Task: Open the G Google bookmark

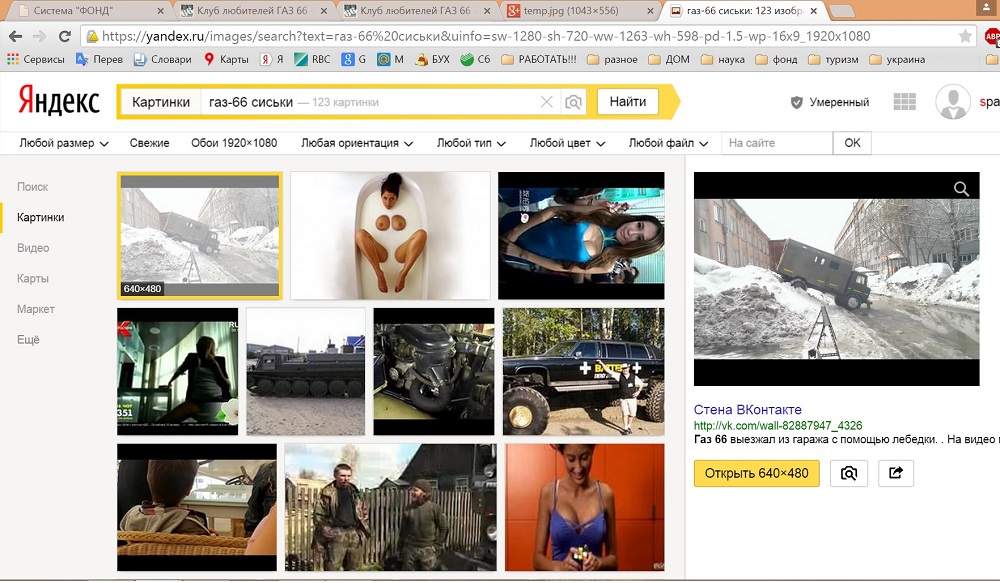Action: (354, 59)
